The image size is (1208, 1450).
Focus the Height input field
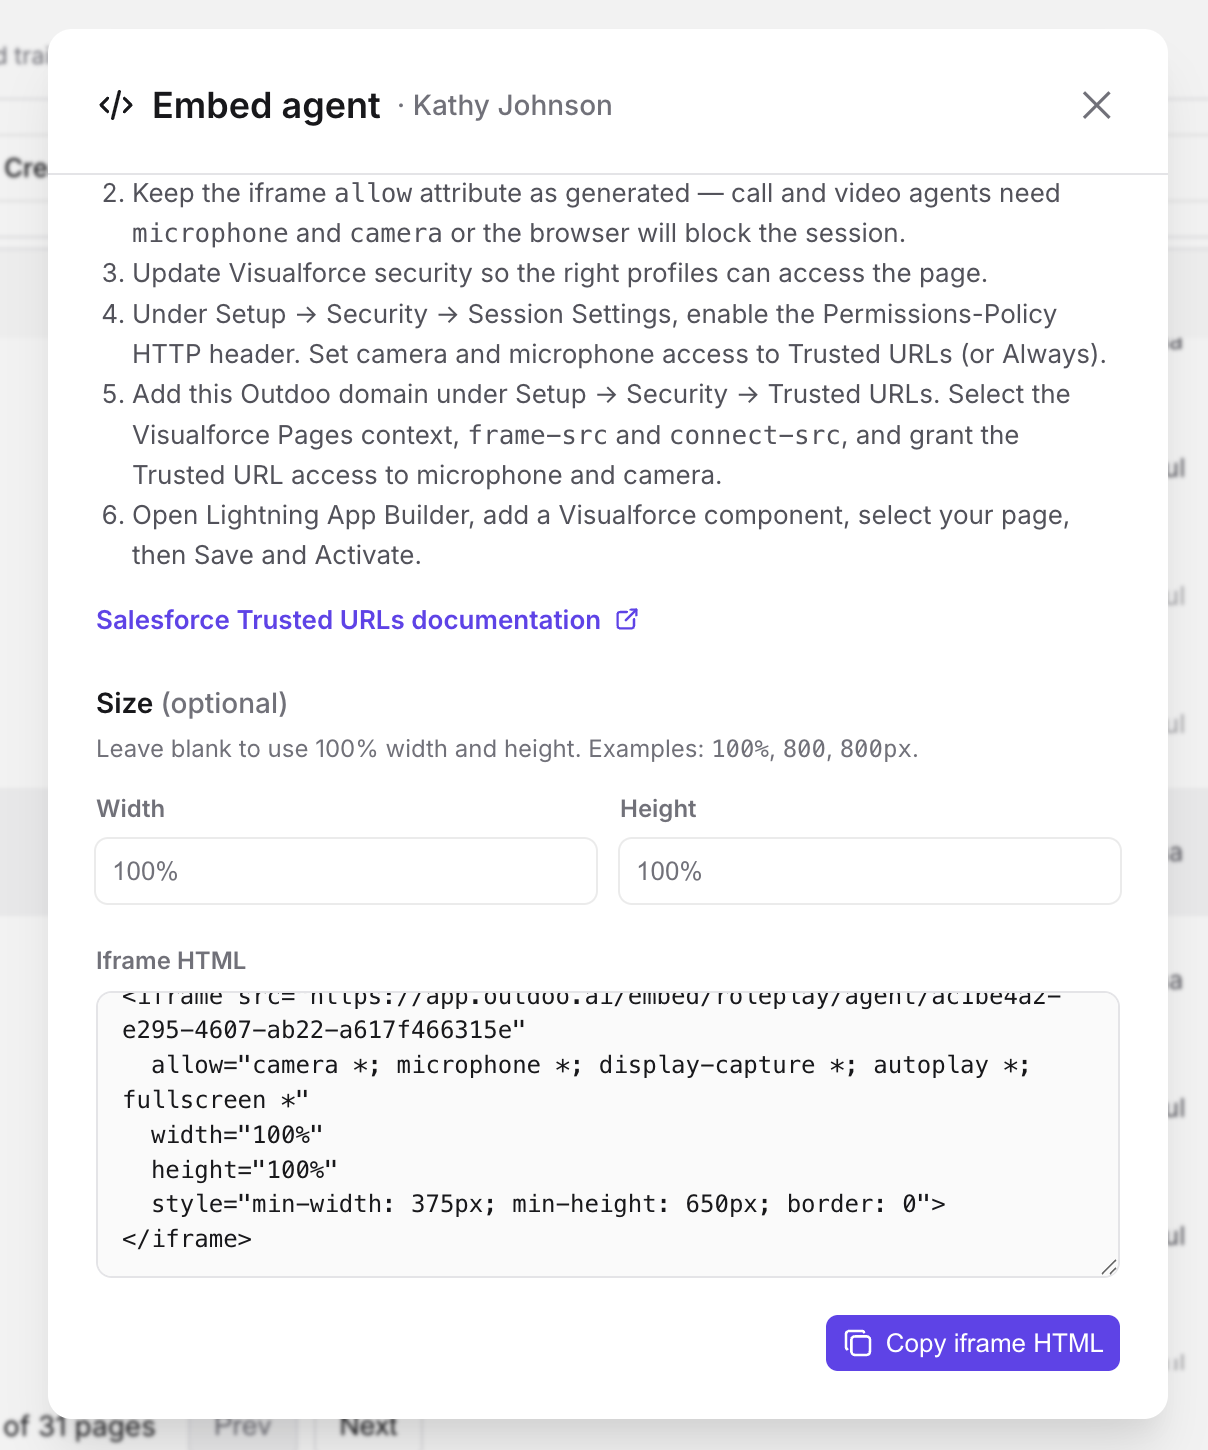point(870,871)
